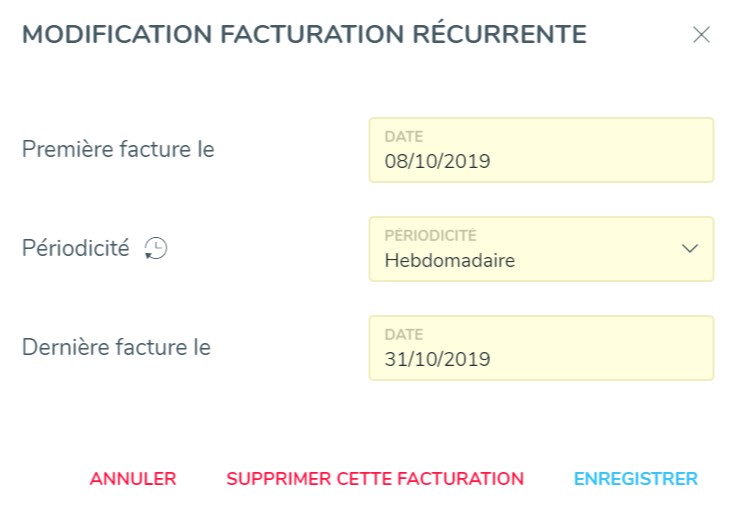Click the DATE caption above 31/10/2019
The width and height of the screenshot is (740, 521).
click(404, 335)
